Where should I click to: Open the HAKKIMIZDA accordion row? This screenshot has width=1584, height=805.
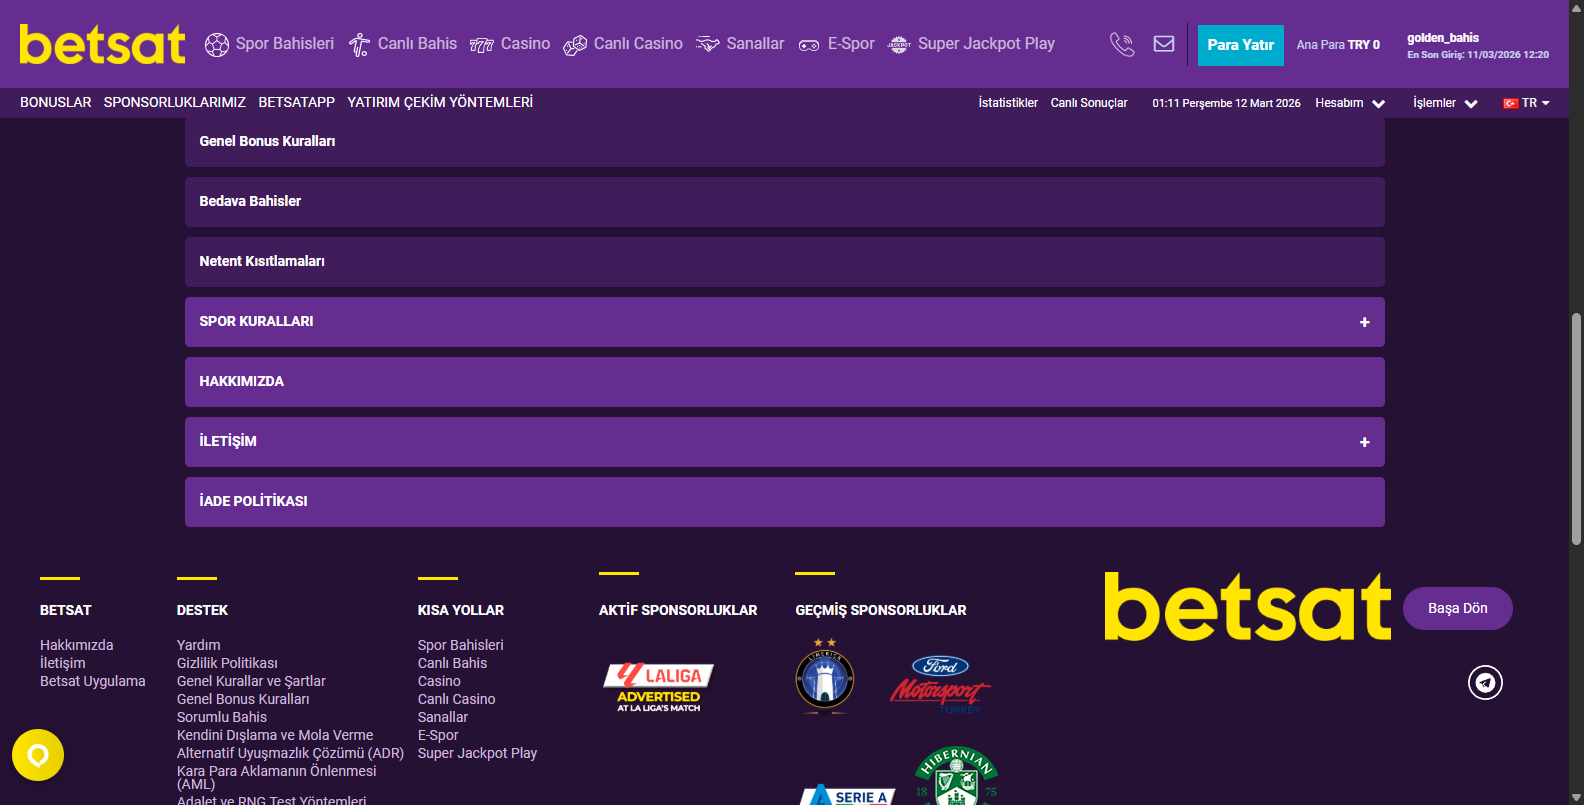point(785,382)
